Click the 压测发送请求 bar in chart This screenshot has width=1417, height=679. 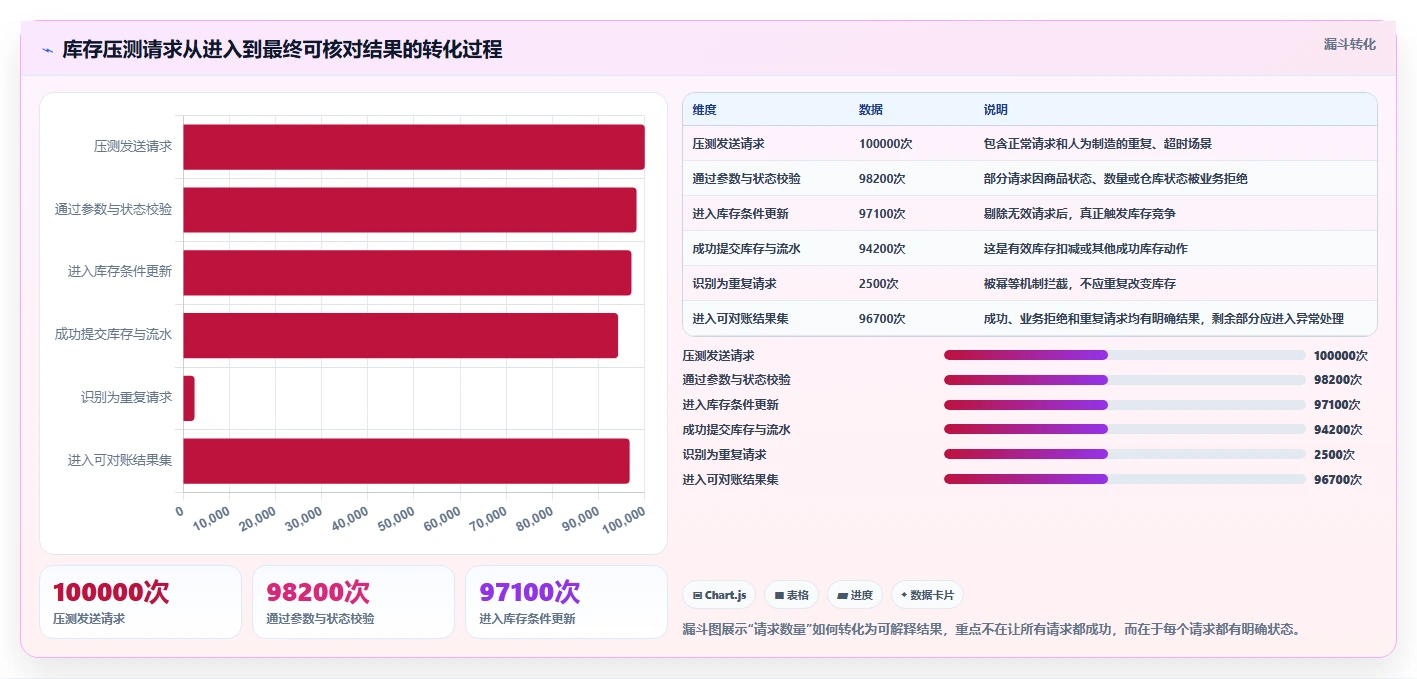[x=414, y=147]
